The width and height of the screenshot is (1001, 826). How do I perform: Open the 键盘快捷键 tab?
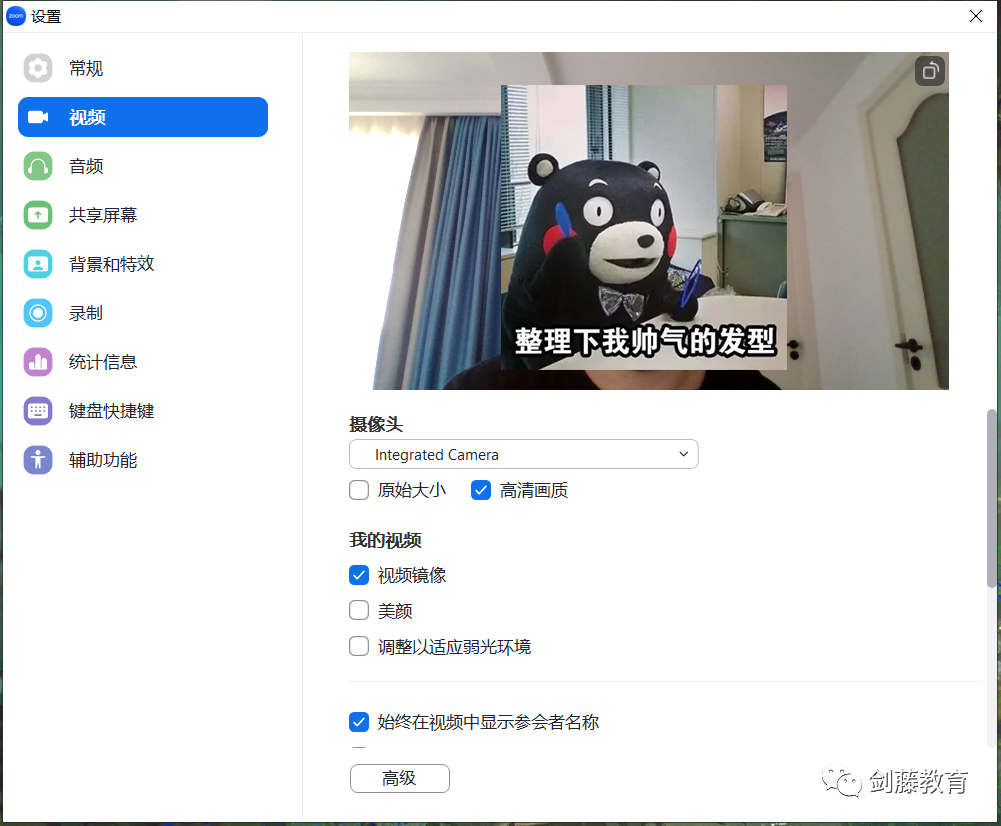click(x=143, y=411)
